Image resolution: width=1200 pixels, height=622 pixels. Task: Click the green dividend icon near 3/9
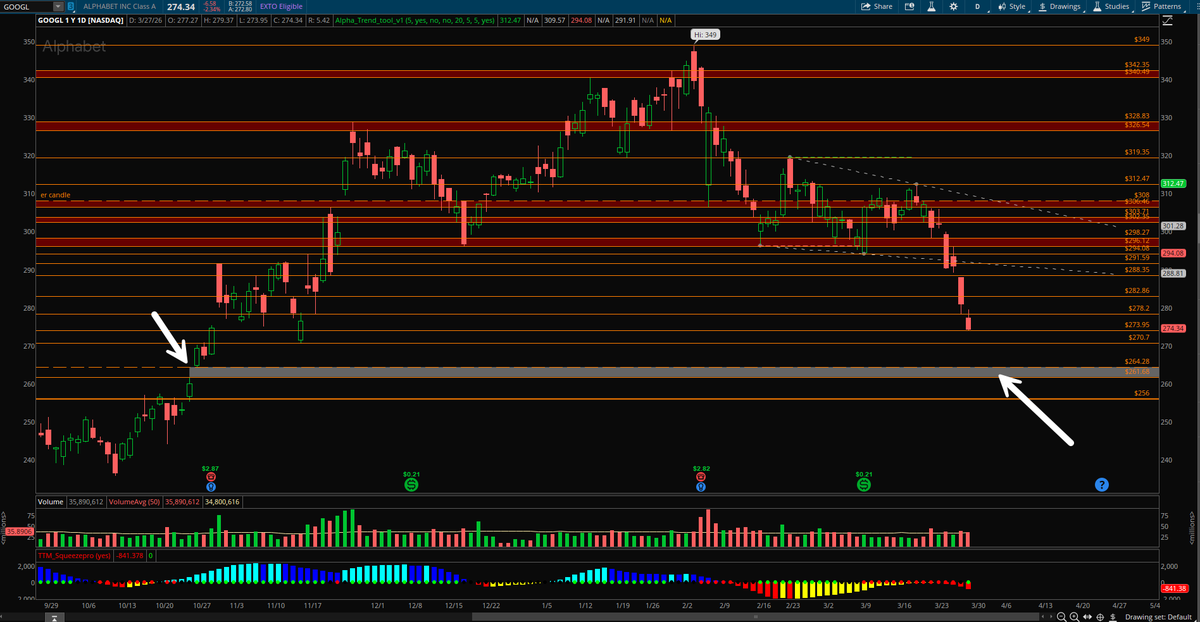click(x=864, y=484)
